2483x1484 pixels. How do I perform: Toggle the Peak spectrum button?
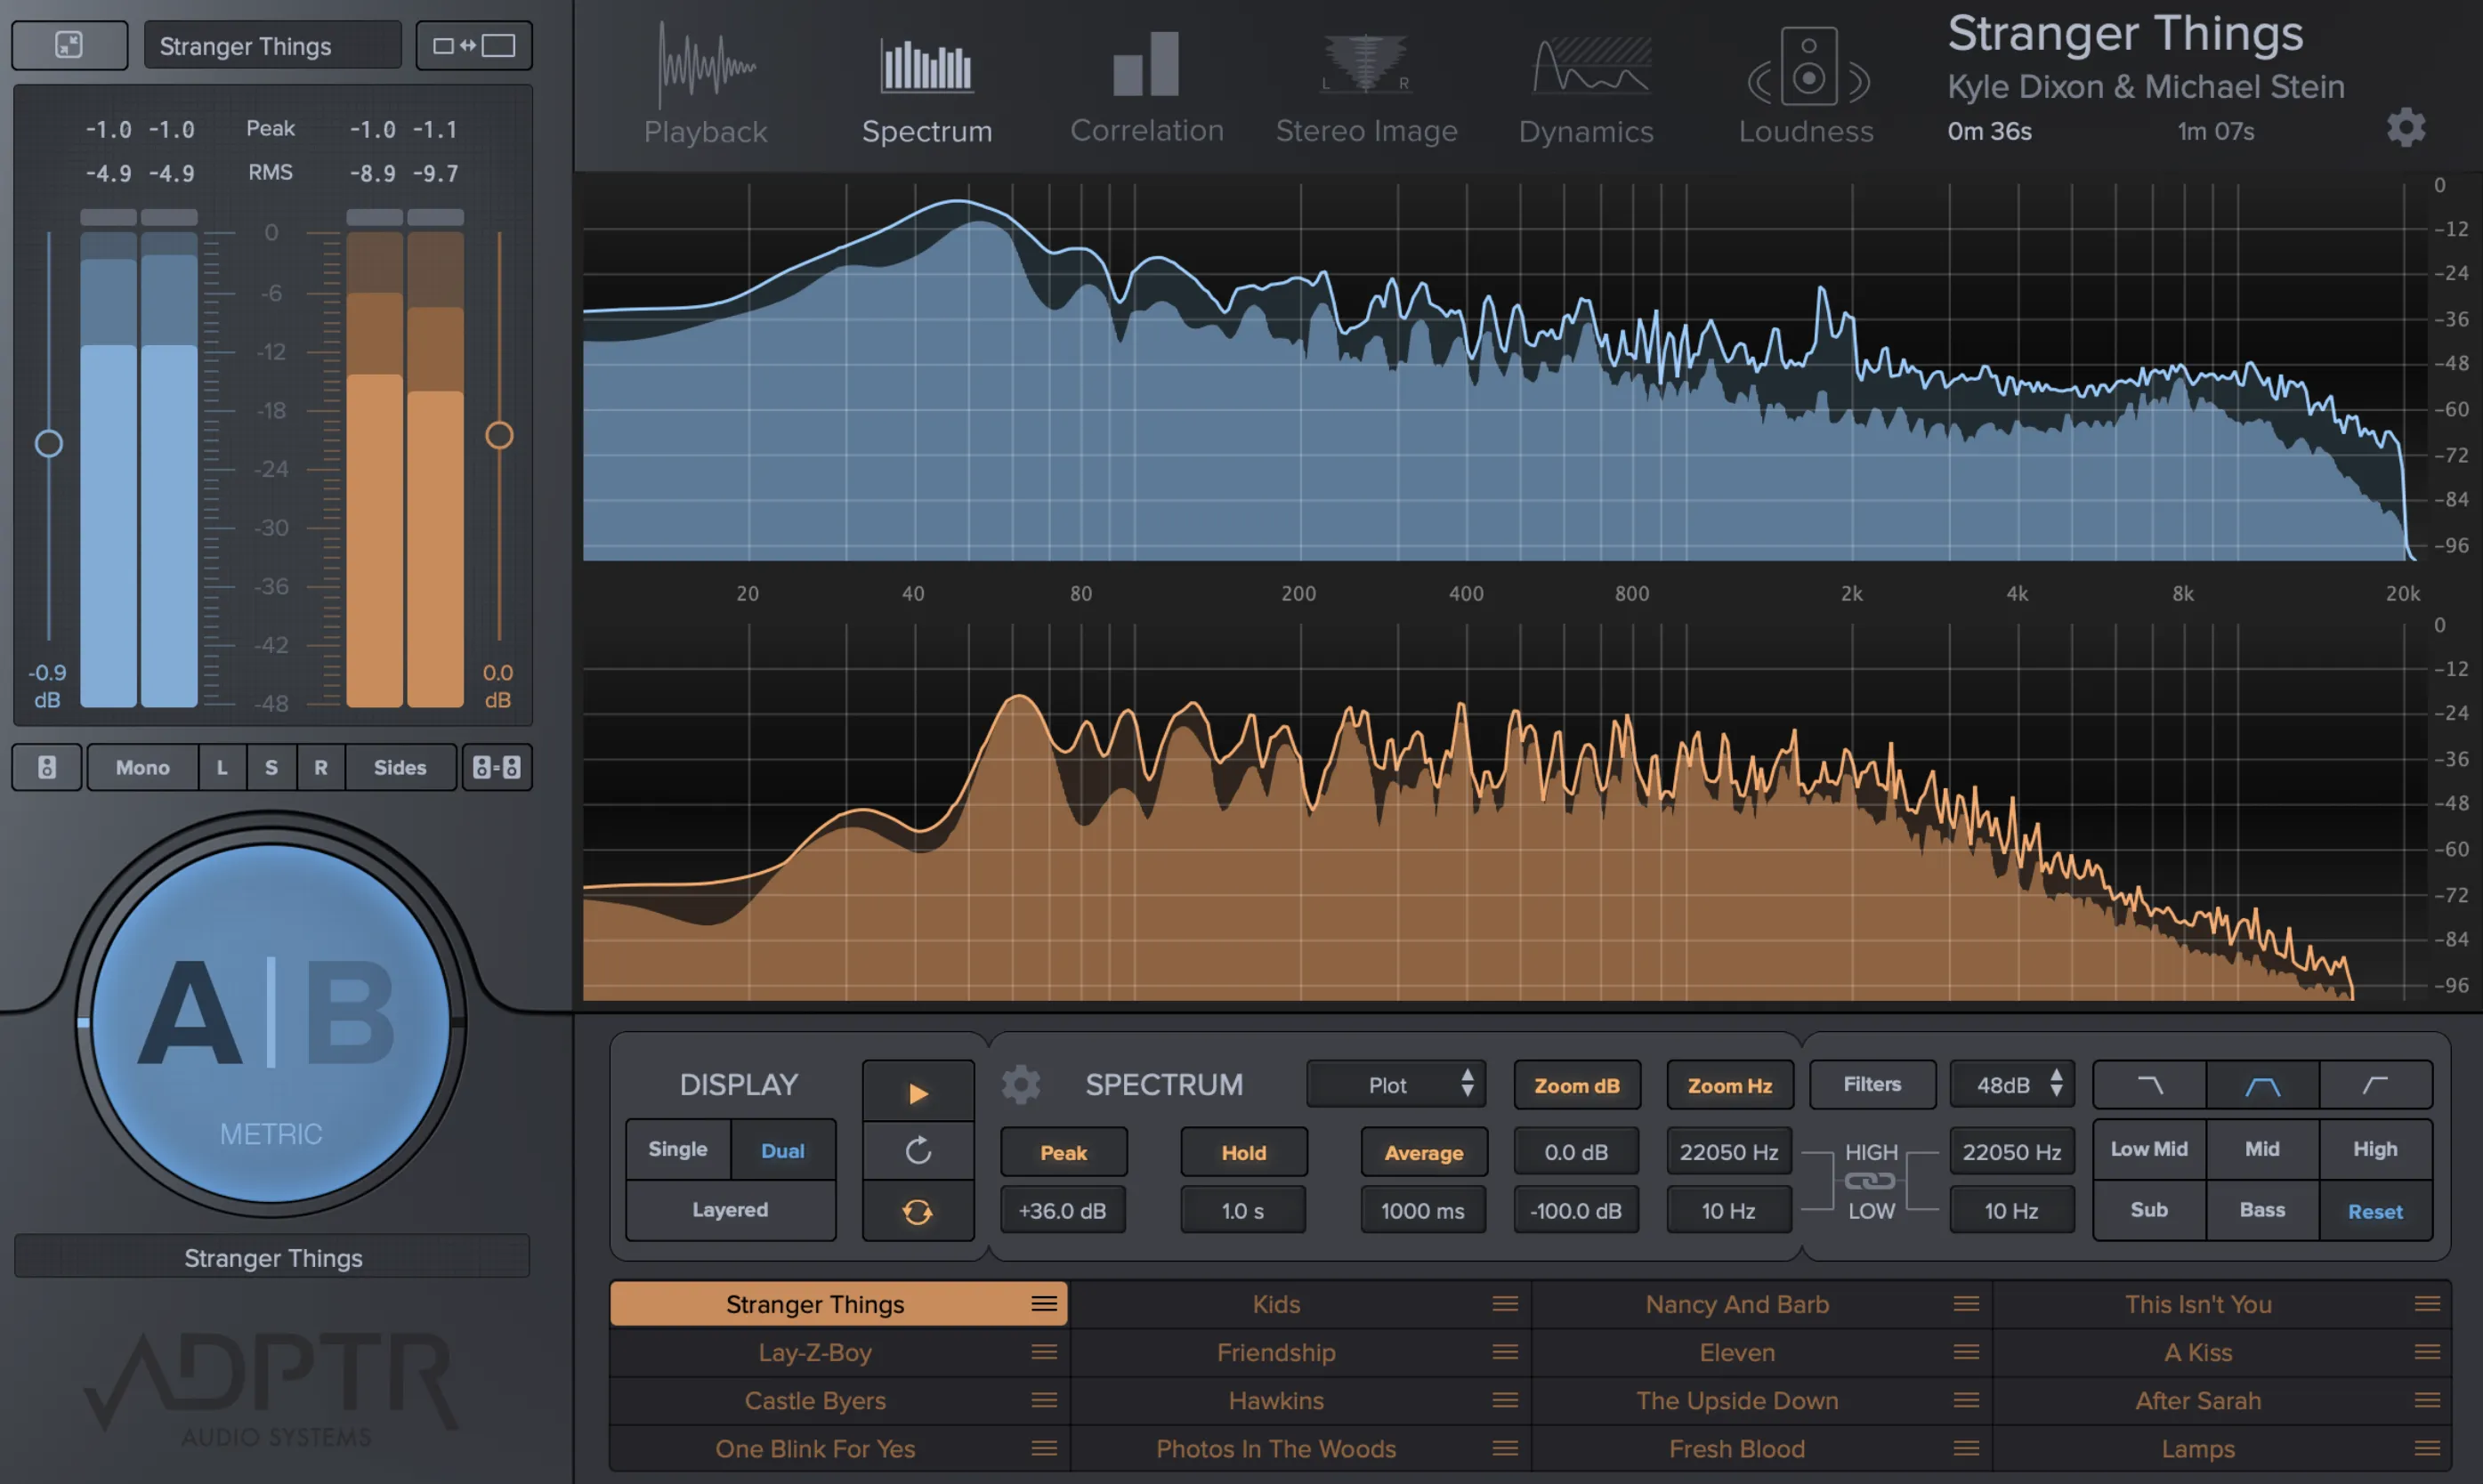click(1063, 1152)
